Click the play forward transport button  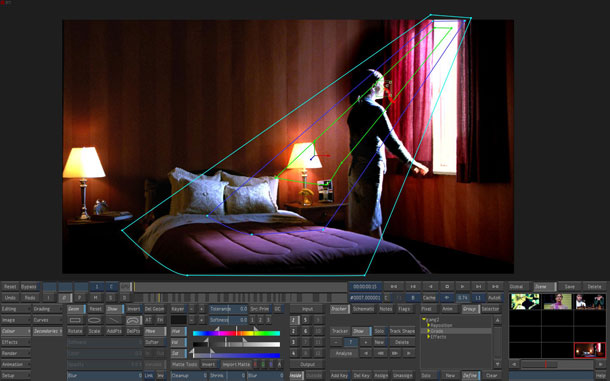(x=462, y=286)
